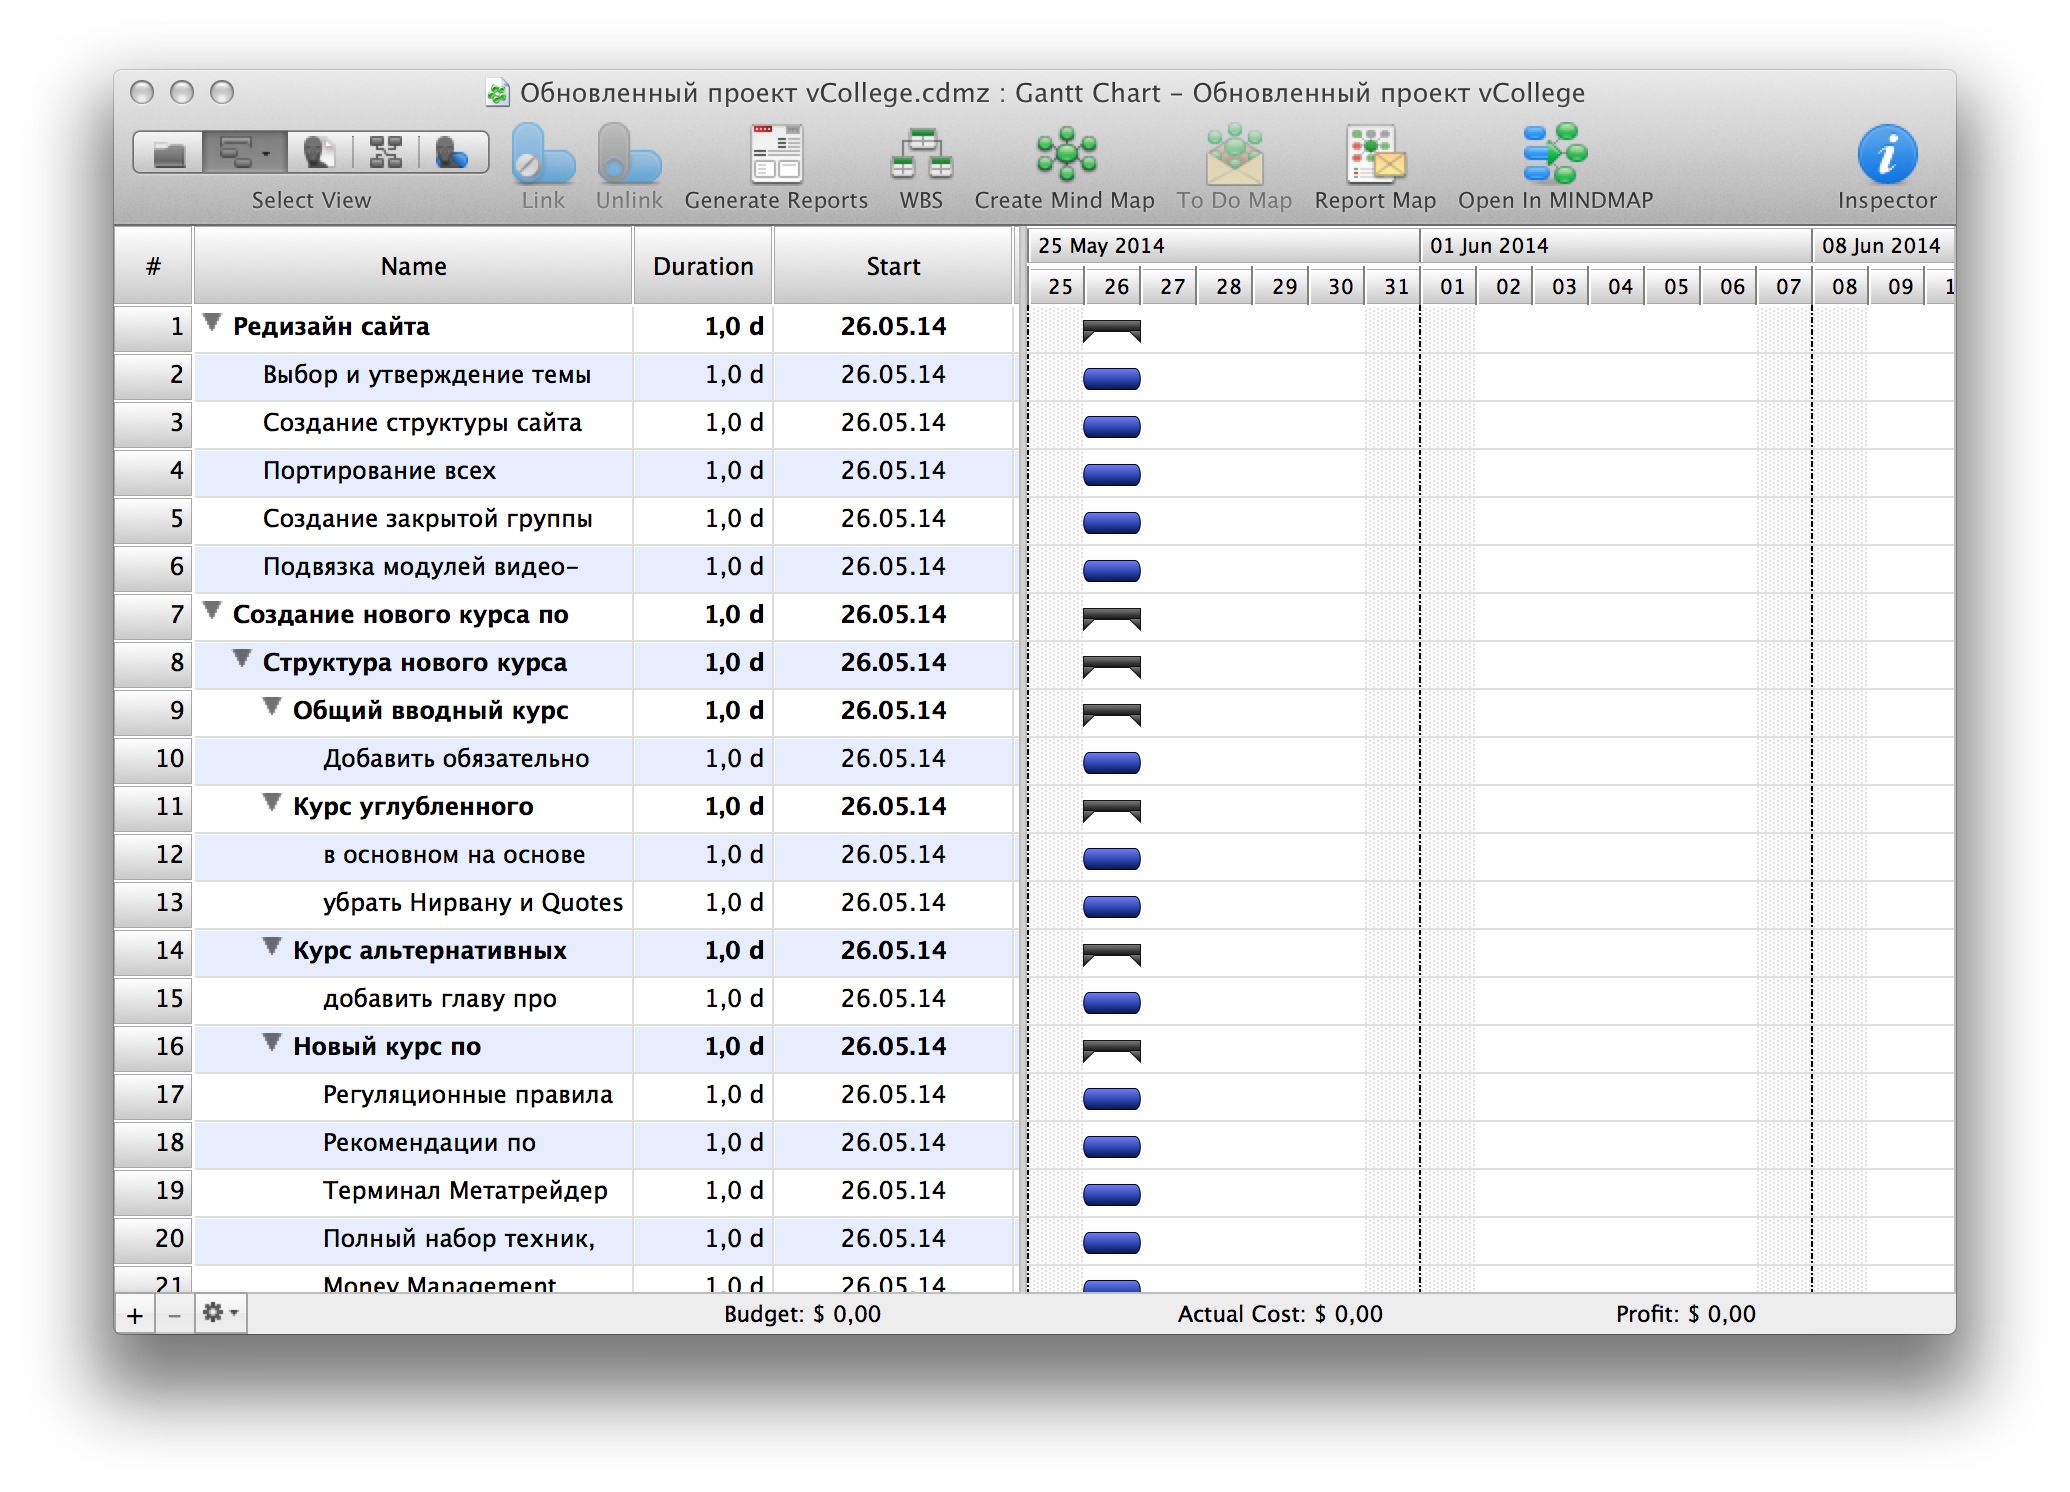Select the resource usage view segment

click(x=452, y=153)
